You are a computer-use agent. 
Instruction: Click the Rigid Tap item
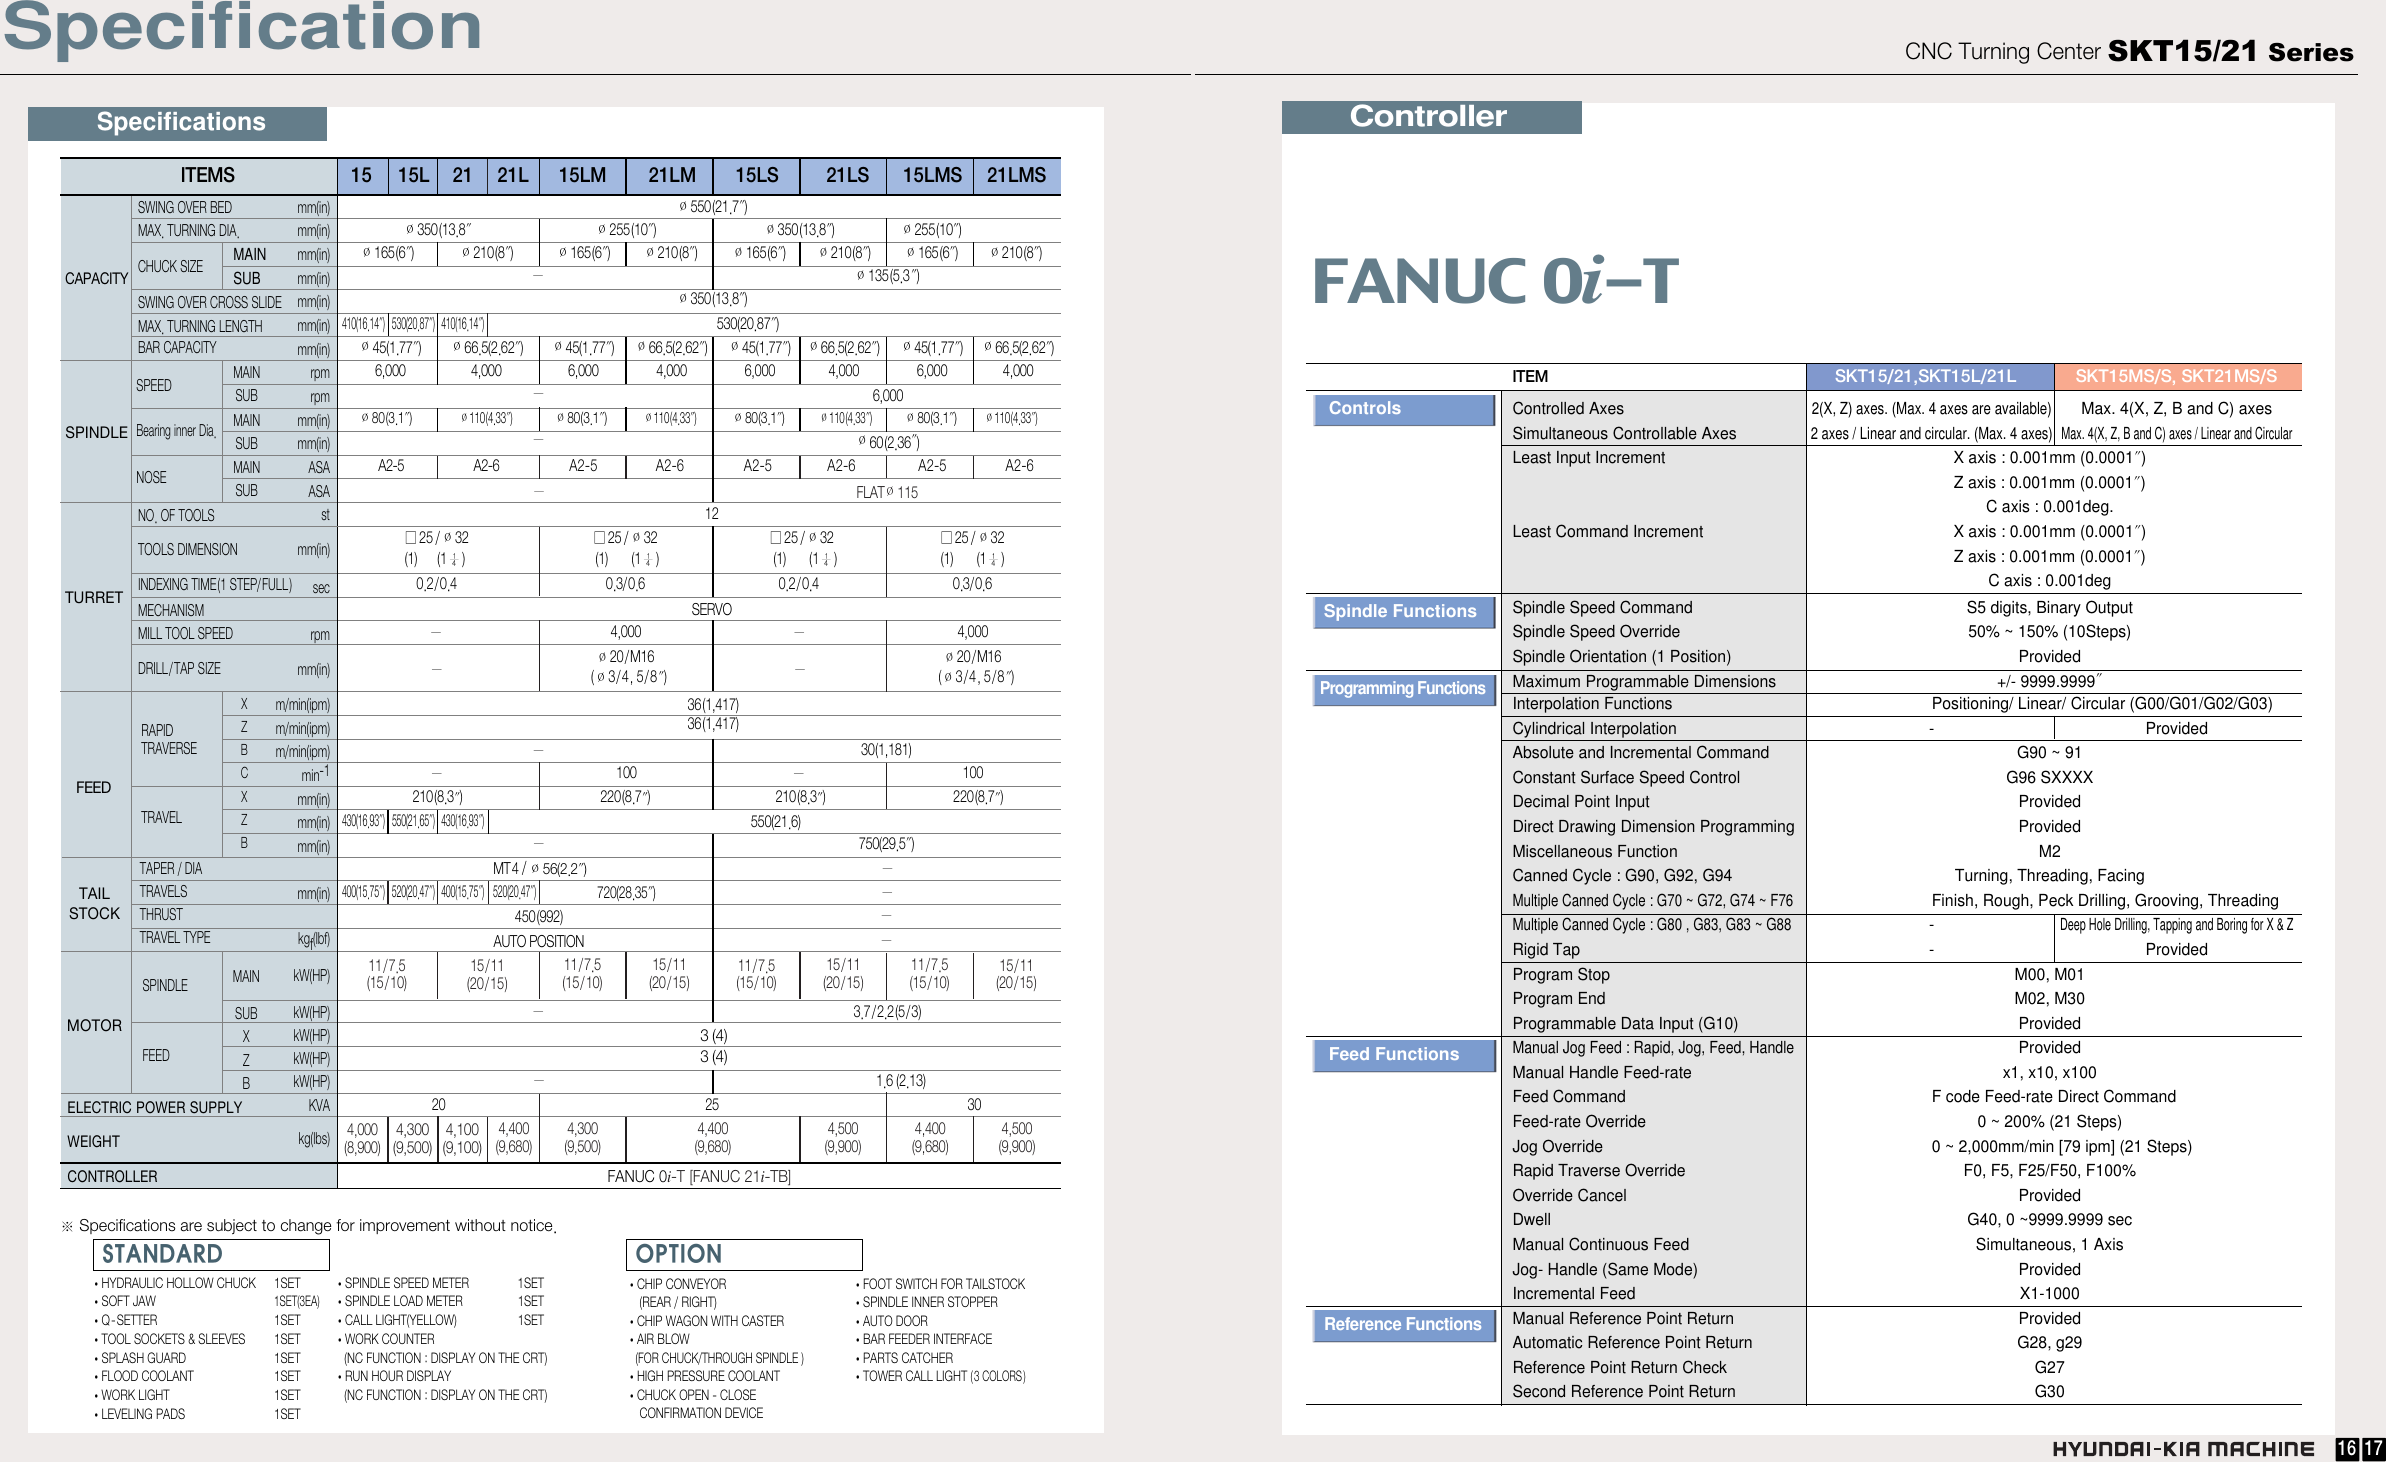coord(1546,949)
